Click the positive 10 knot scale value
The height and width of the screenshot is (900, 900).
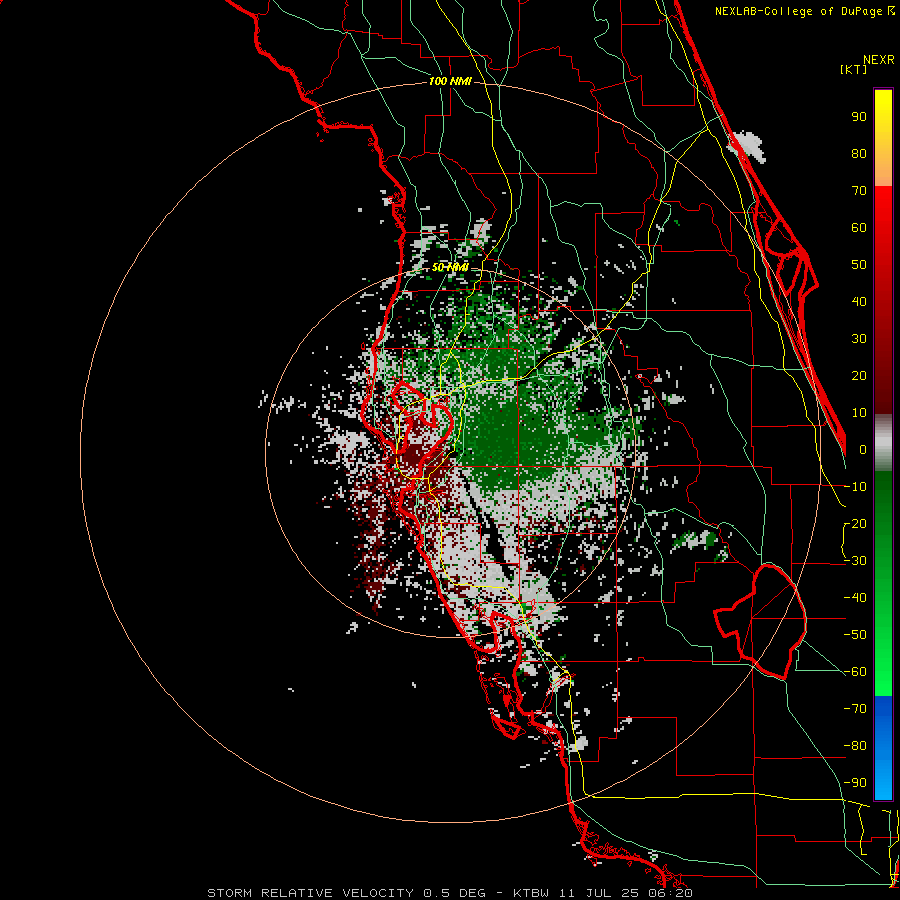pos(859,413)
